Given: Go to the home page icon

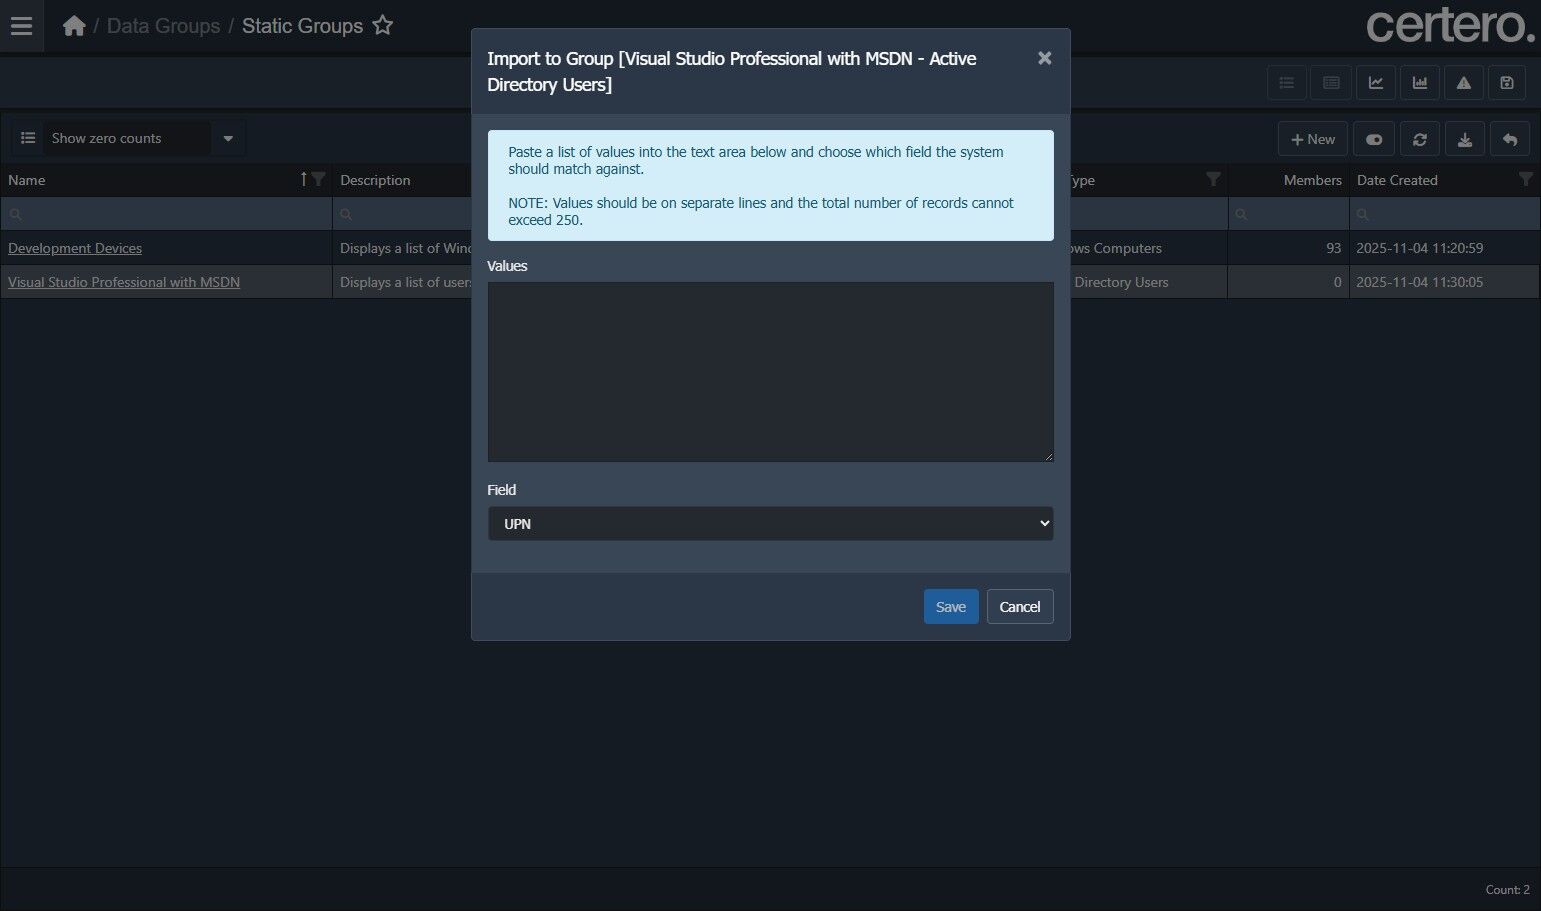Looking at the screenshot, I should coord(74,26).
